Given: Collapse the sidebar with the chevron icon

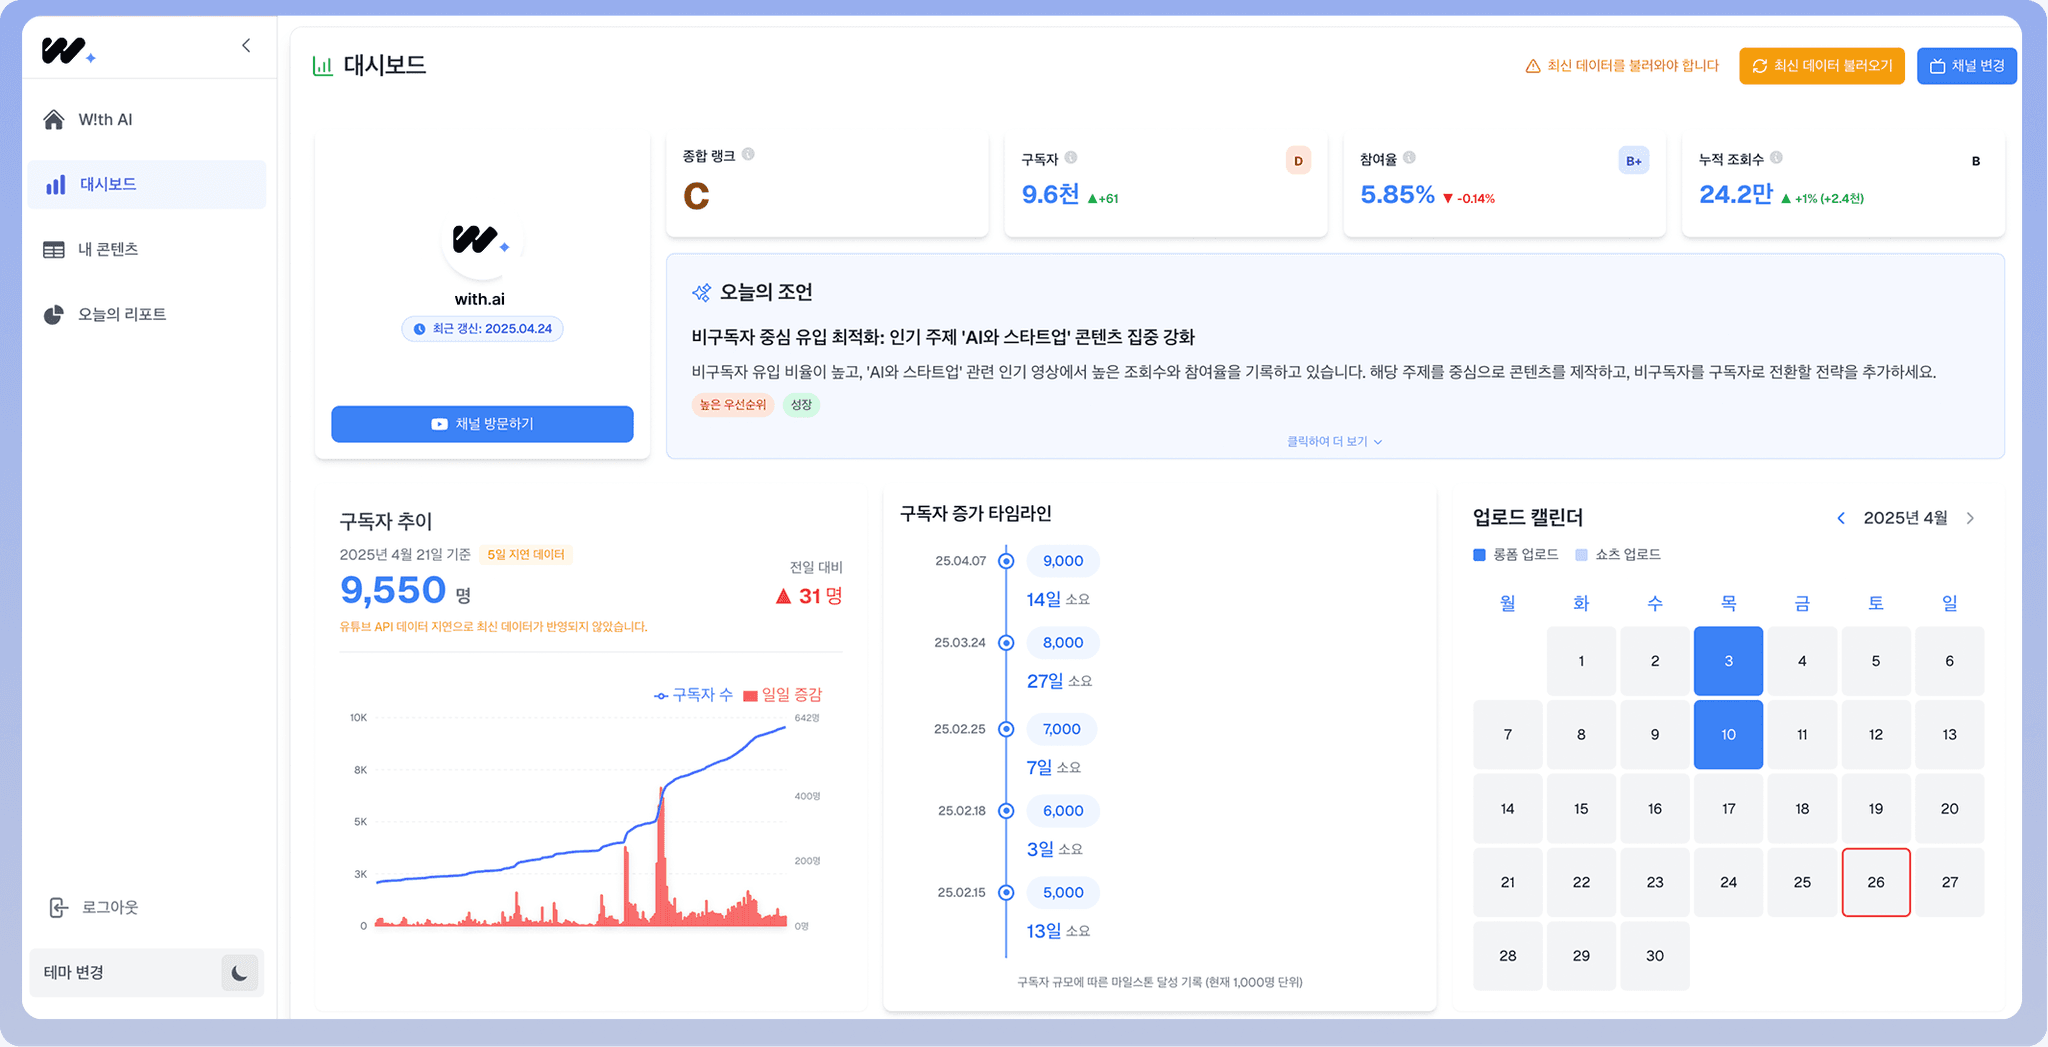Looking at the screenshot, I should [x=246, y=45].
